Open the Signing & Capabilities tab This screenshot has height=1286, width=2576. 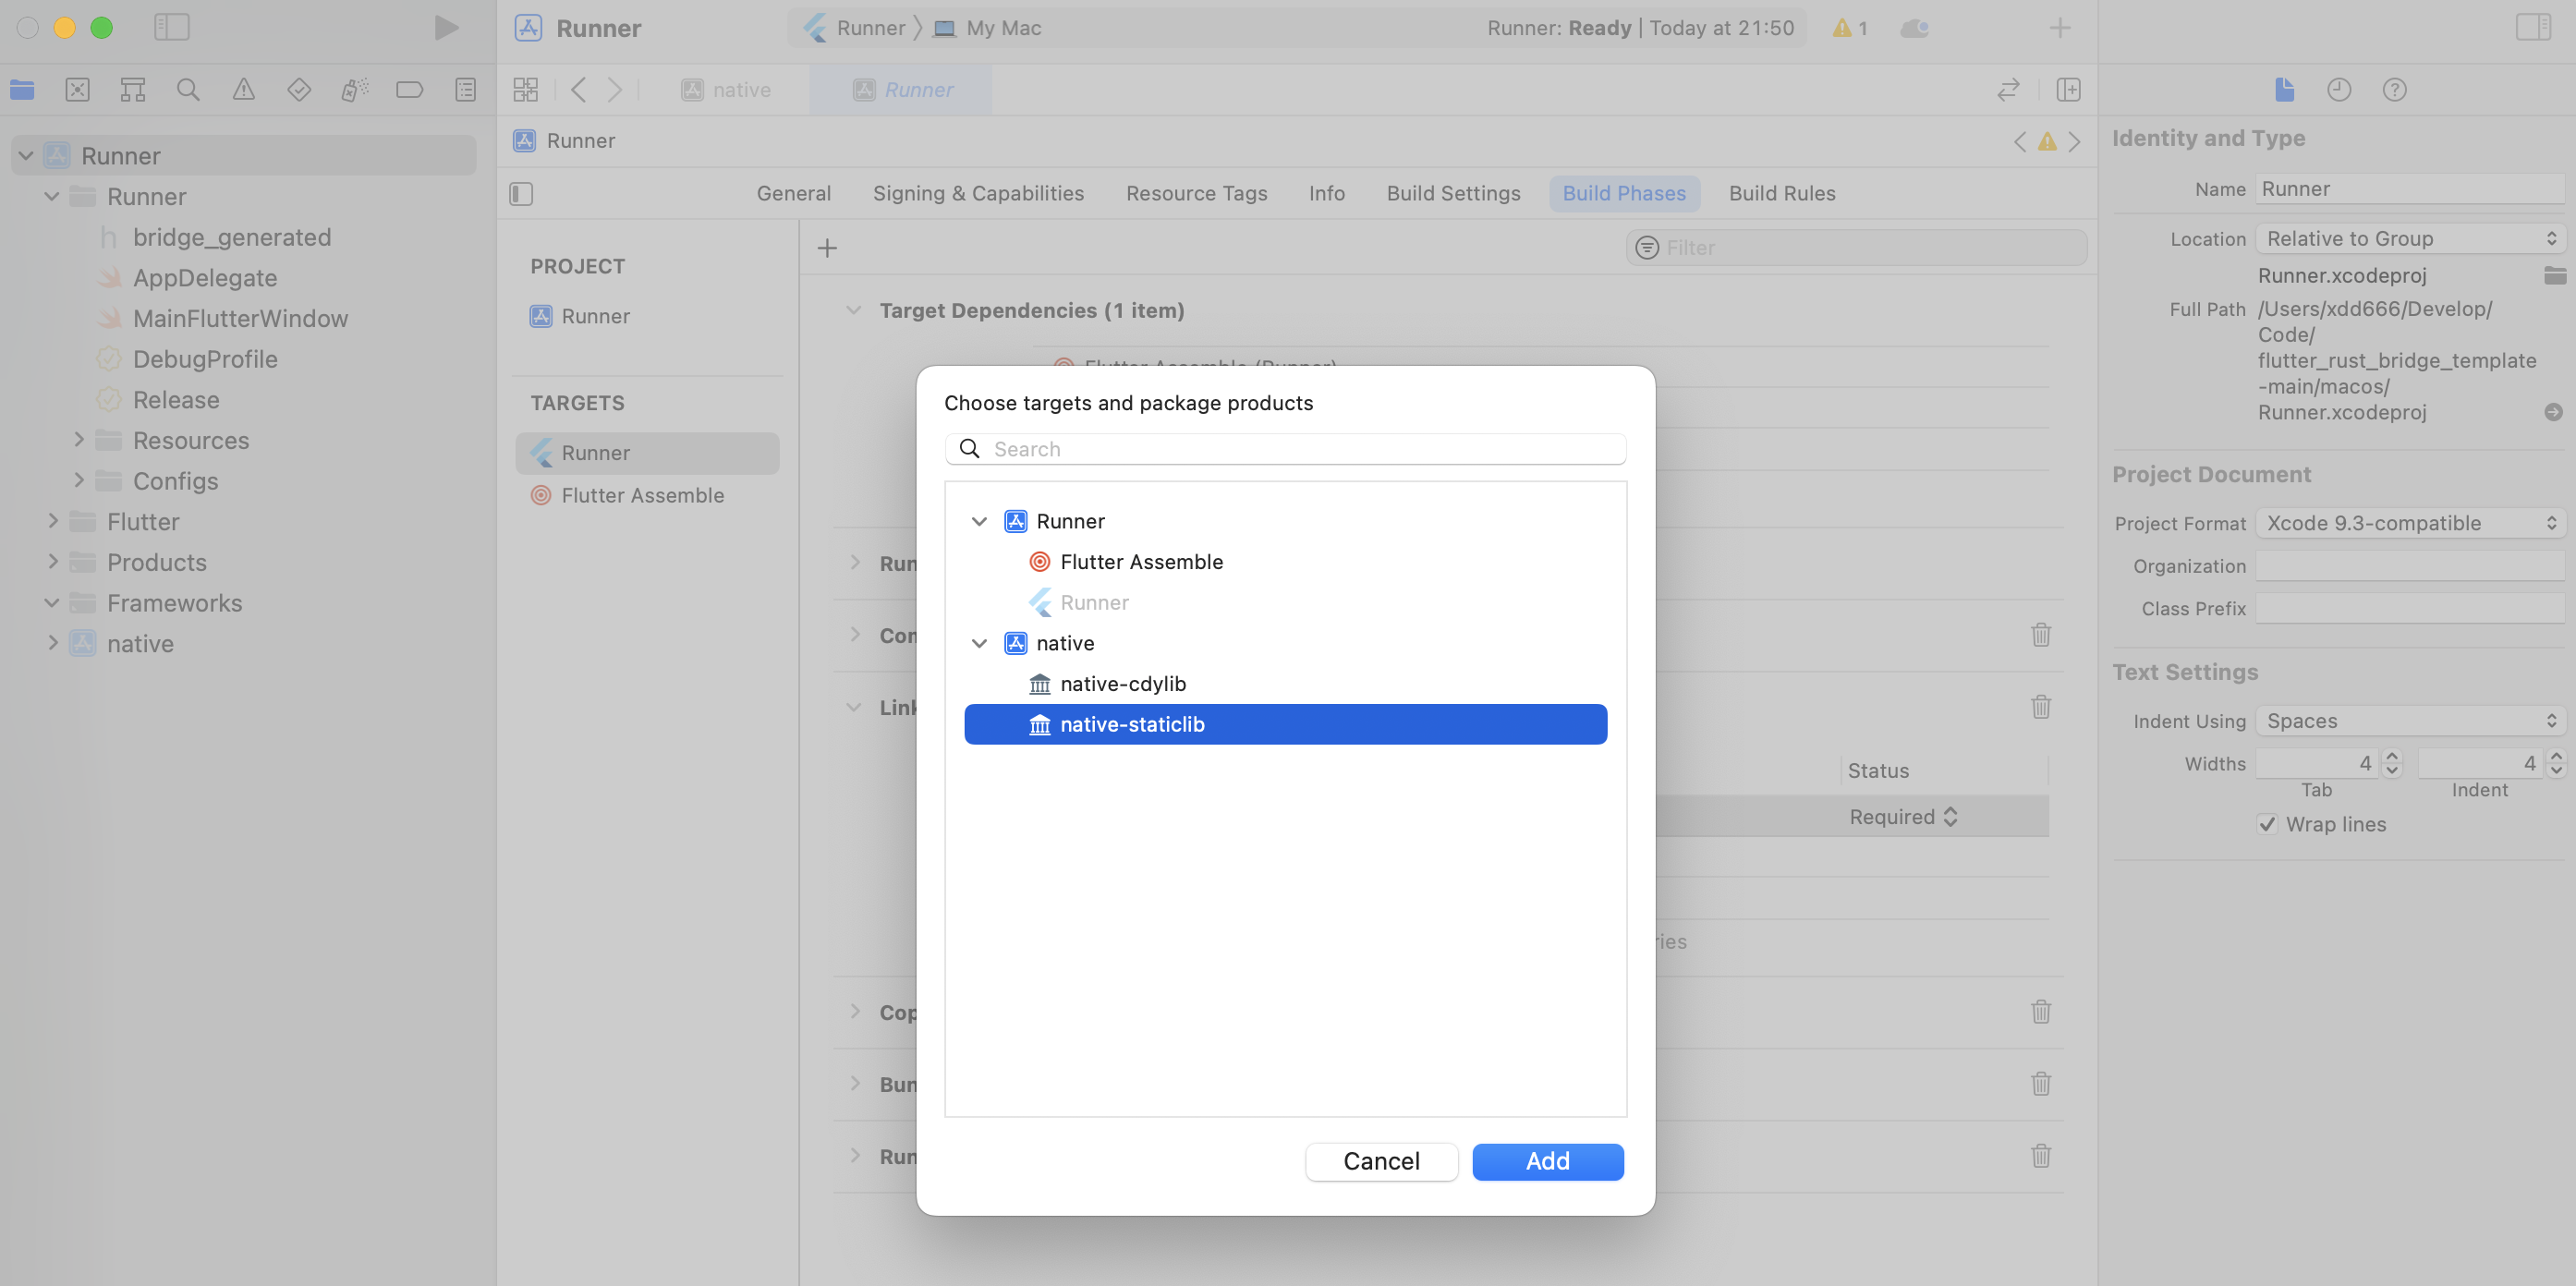(977, 193)
